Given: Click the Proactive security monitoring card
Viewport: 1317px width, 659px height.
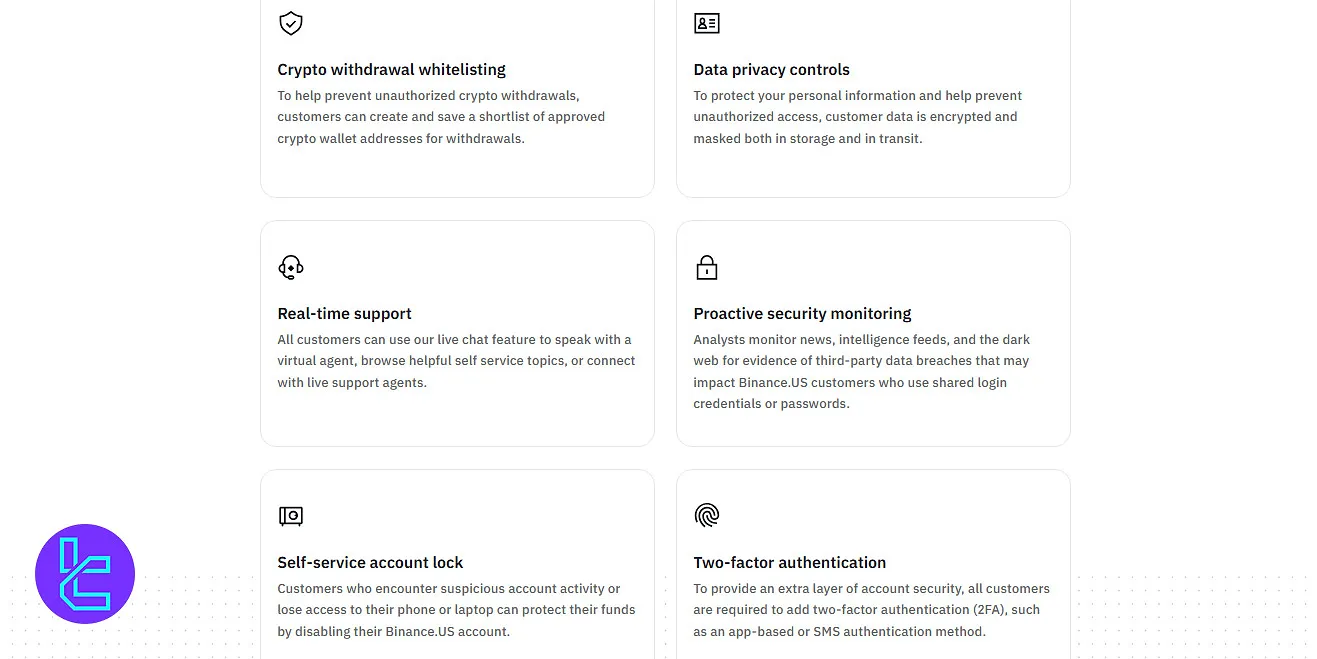Looking at the screenshot, I should [x=873, y=333].
